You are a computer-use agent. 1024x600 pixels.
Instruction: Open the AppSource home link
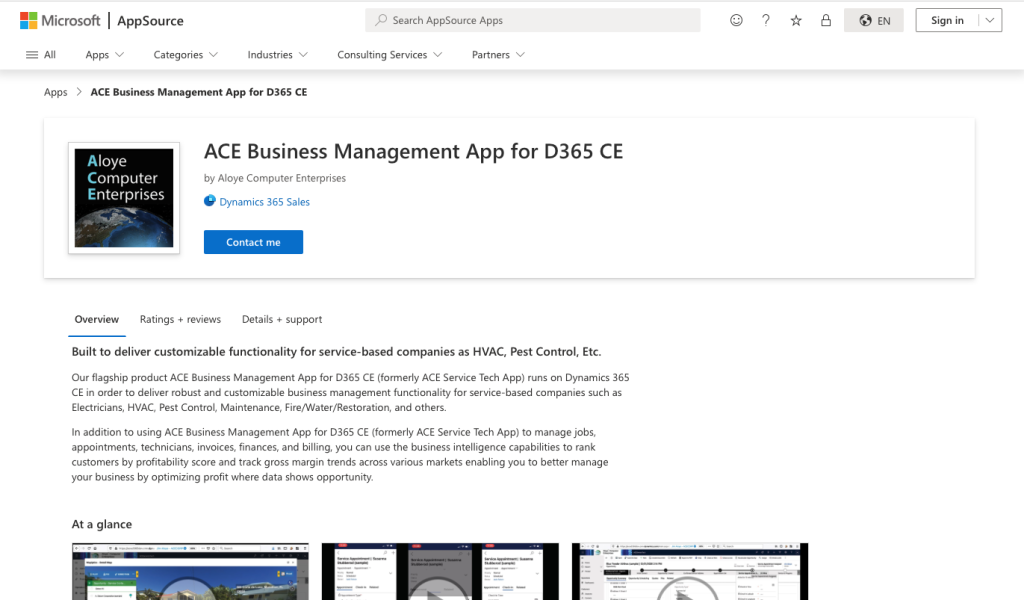tap(150, 20)
